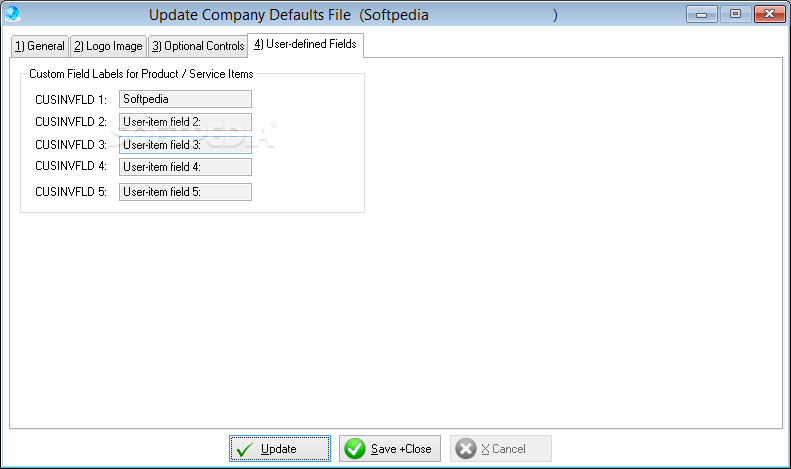Switch to the 1) General tab
The image size is (791, 469).
click(x=40, y=46)
